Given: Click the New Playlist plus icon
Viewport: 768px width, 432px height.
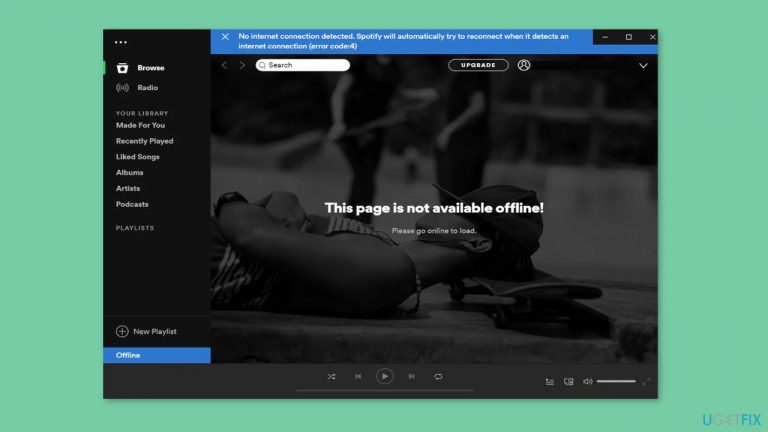Looking at the screenshot, I should click(x=122, y=332).
